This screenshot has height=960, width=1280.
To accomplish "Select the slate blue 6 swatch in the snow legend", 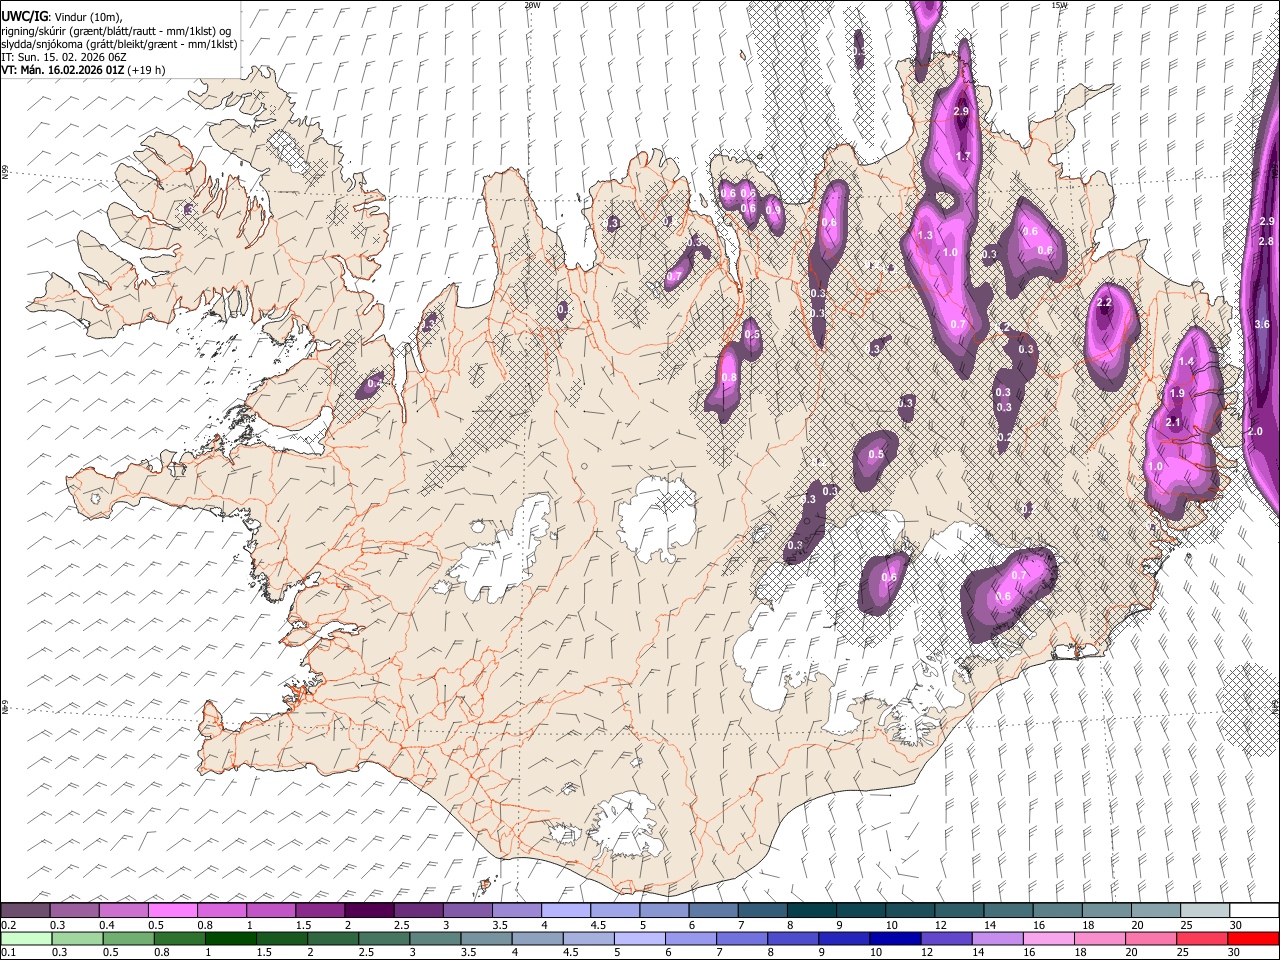I will pos(713,911).
